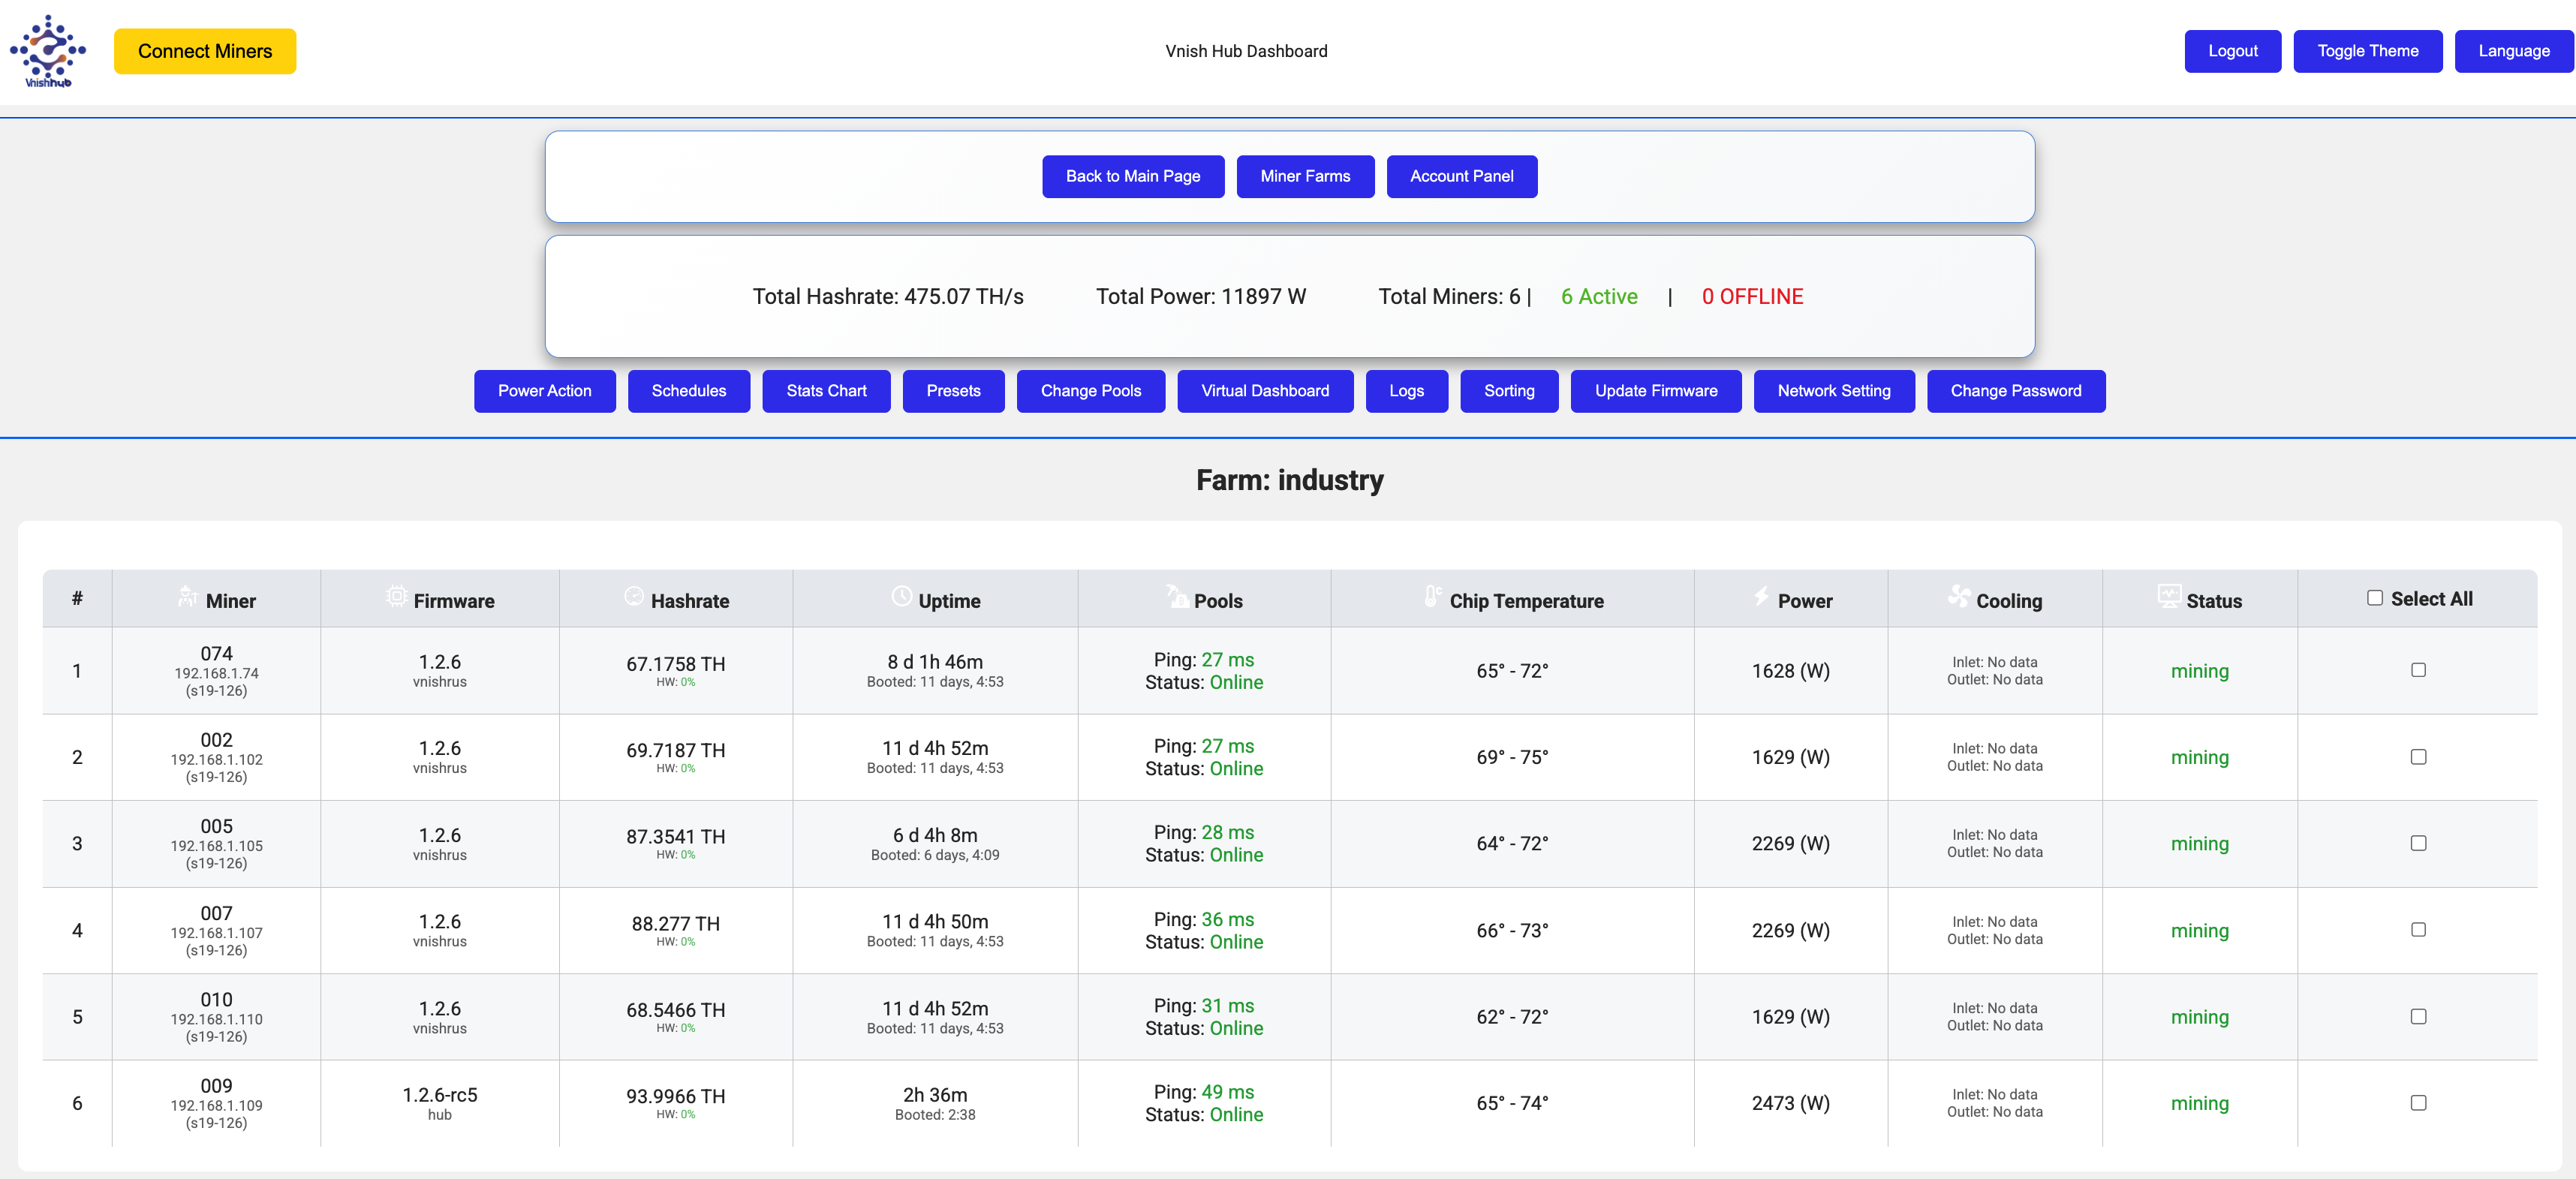Open Schedules

point(689,391)
